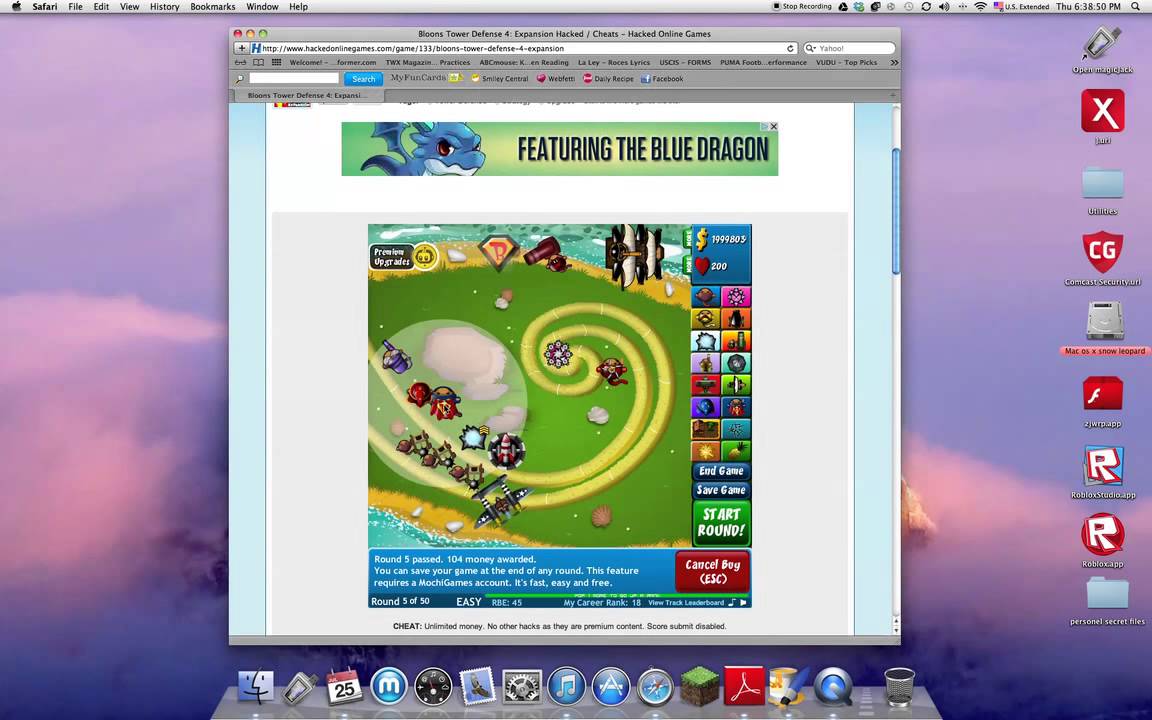Select the Spike Factory tower
The width and height of the screenshot is (1152, 720).
736,363
